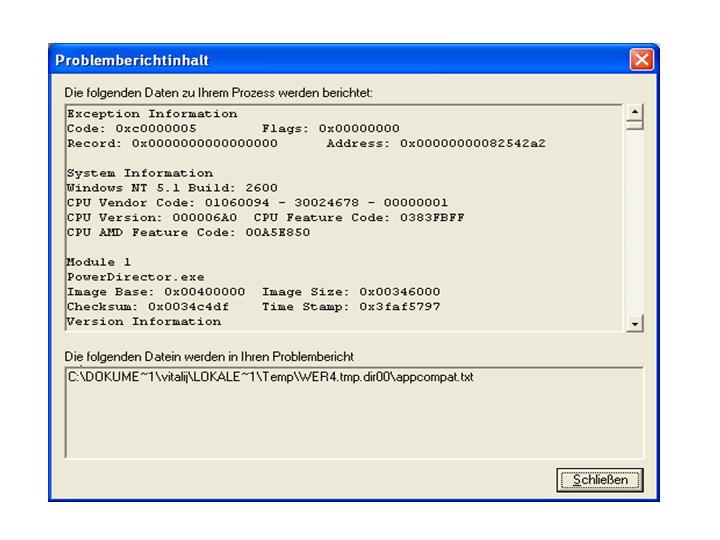Click the 'Record: 0x0000000000000000' entry
The width and height of the screenshot is (720, 540).
click(x=172, y=143)
